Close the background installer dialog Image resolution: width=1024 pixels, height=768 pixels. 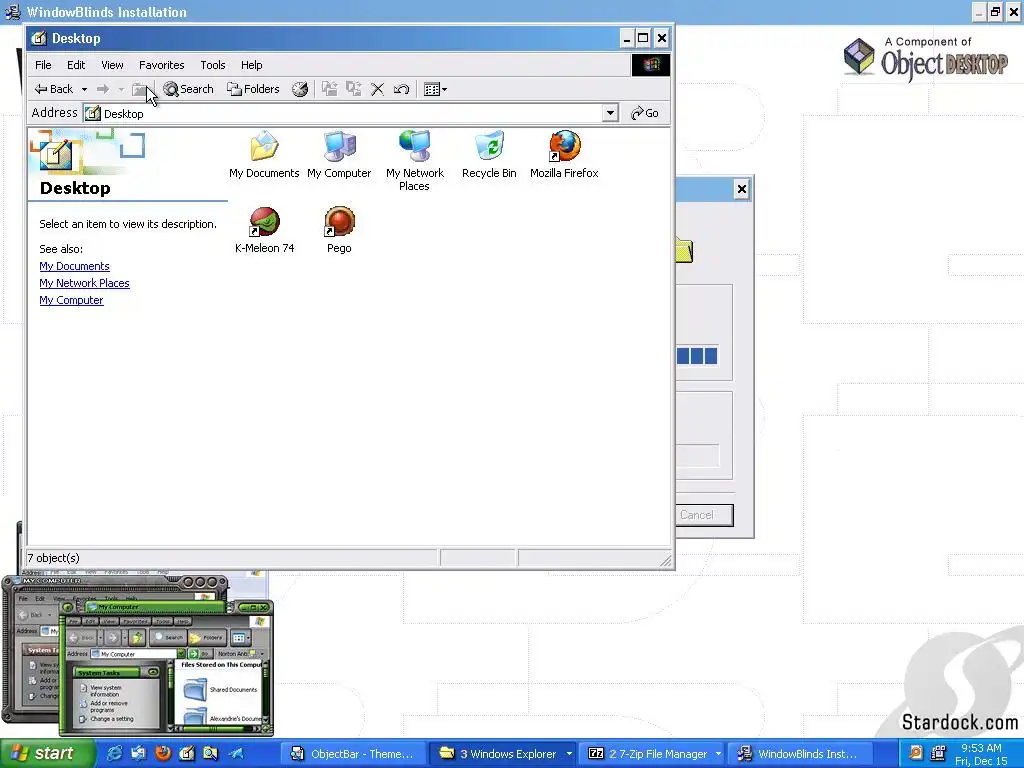(741, 189)
